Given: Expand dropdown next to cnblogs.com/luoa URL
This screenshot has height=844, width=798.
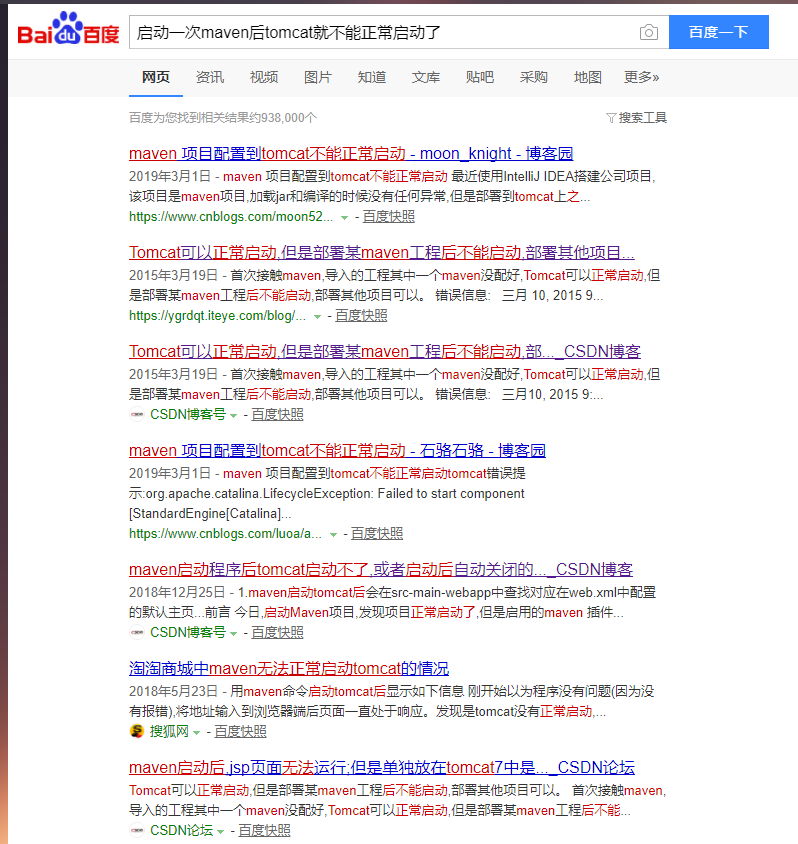Looking at the screenshot, I should pos(333,535).
